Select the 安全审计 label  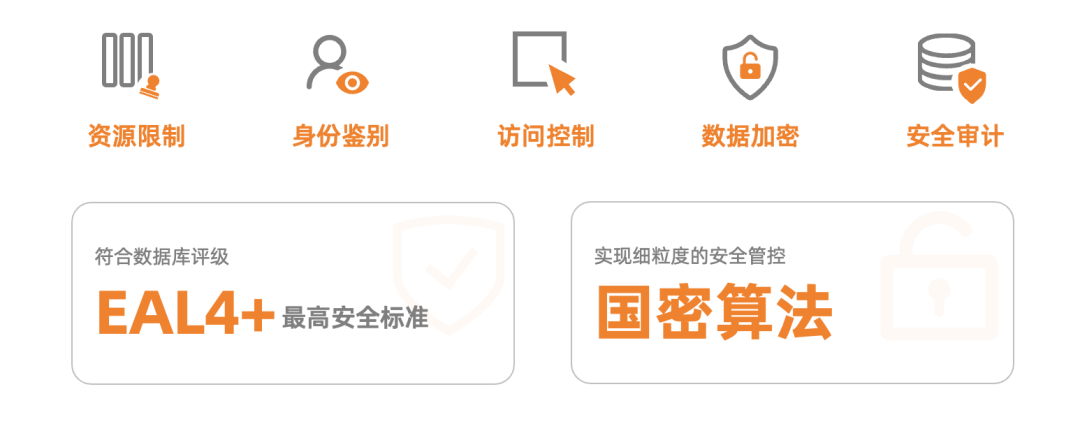pyautogui.click(x=955, y=136)
